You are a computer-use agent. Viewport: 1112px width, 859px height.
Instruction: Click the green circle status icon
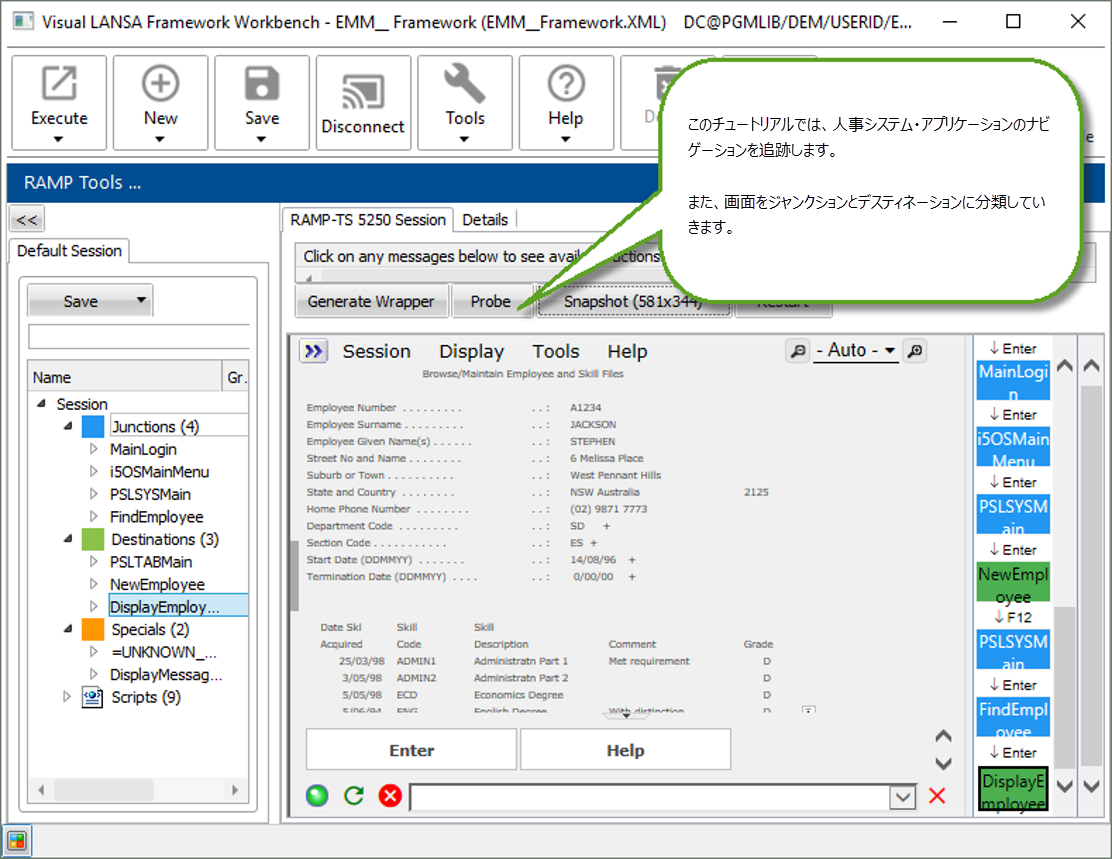317,796
